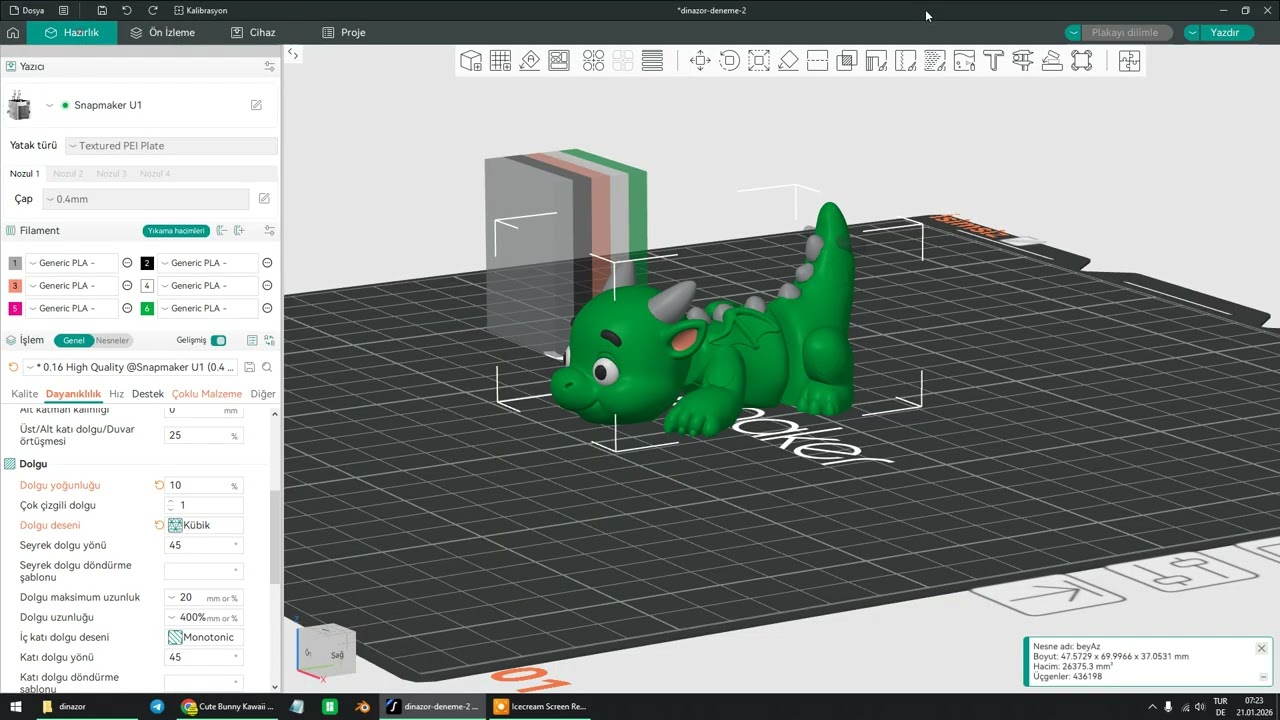Click the Undo arrow in title bar

tap(127, 10)
